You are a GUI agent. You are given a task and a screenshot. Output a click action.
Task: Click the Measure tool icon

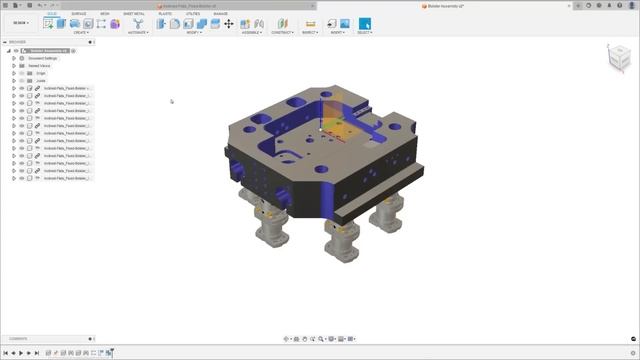[310, 24]
